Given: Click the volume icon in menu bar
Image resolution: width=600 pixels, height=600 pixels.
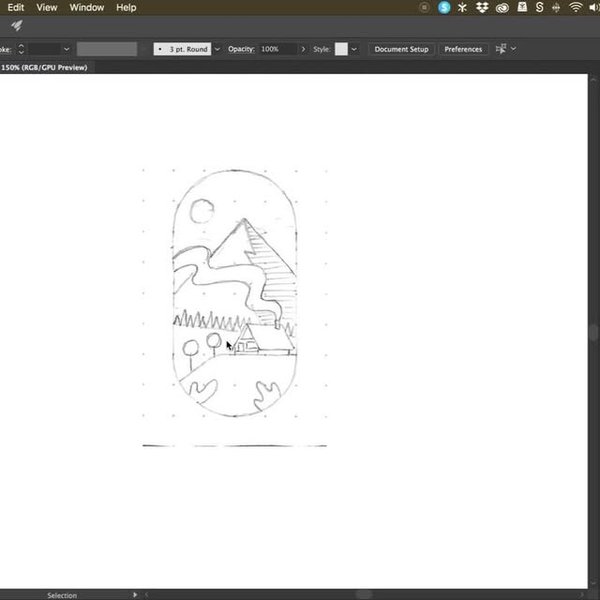Looking at the screenshot, I should click(x=593, y=7).
